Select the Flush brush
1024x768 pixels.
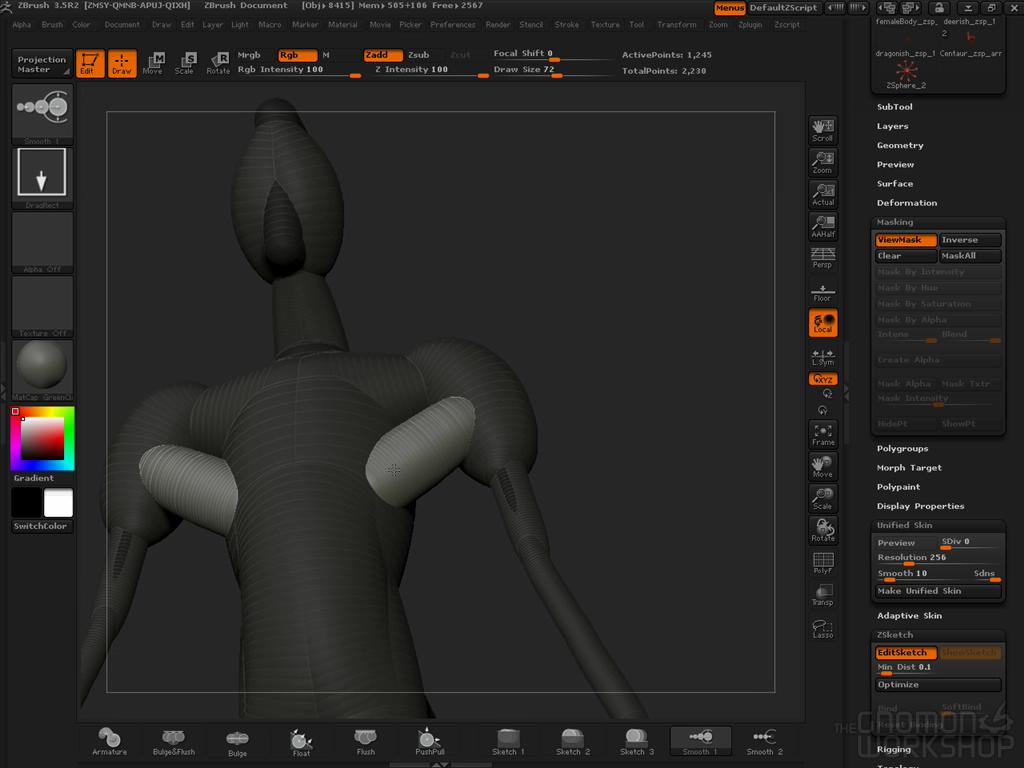tap(366, 742)
